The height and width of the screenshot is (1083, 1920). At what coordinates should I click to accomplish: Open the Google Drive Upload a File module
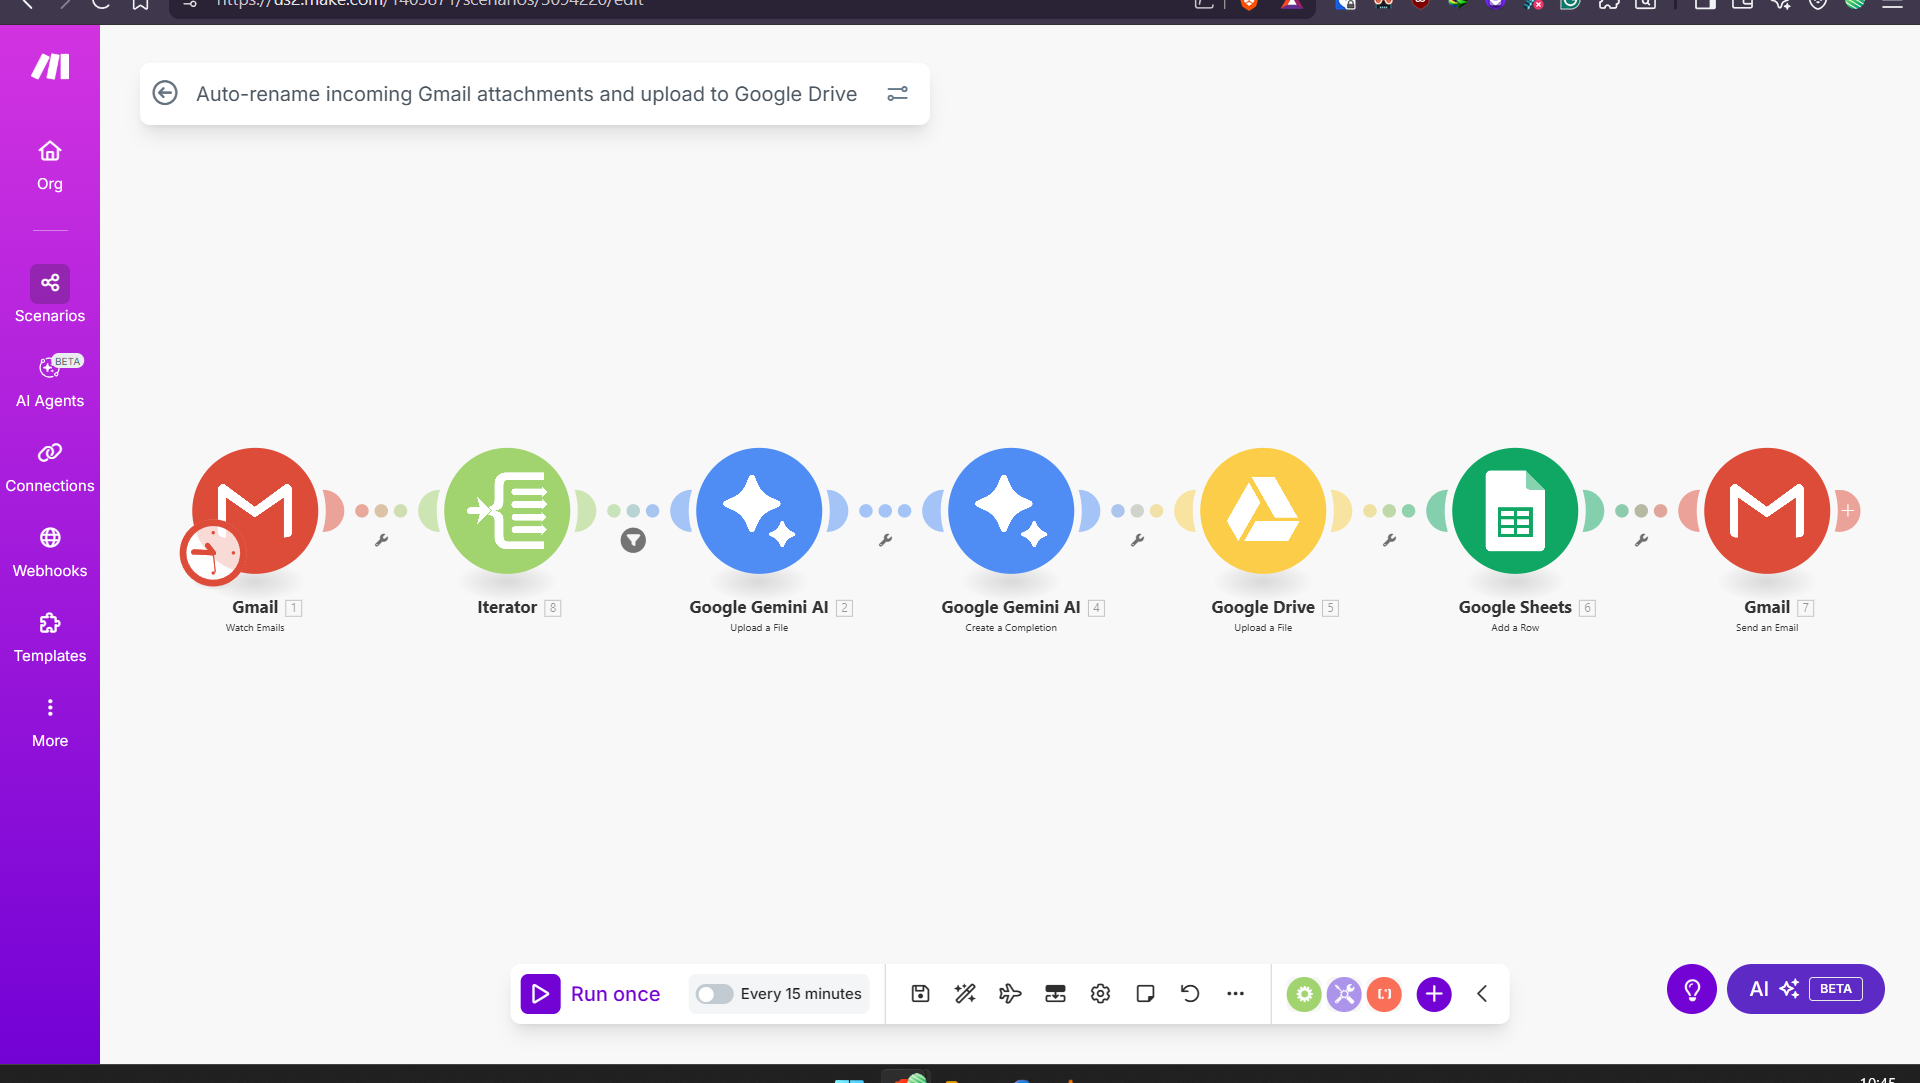click(1263, 511)
